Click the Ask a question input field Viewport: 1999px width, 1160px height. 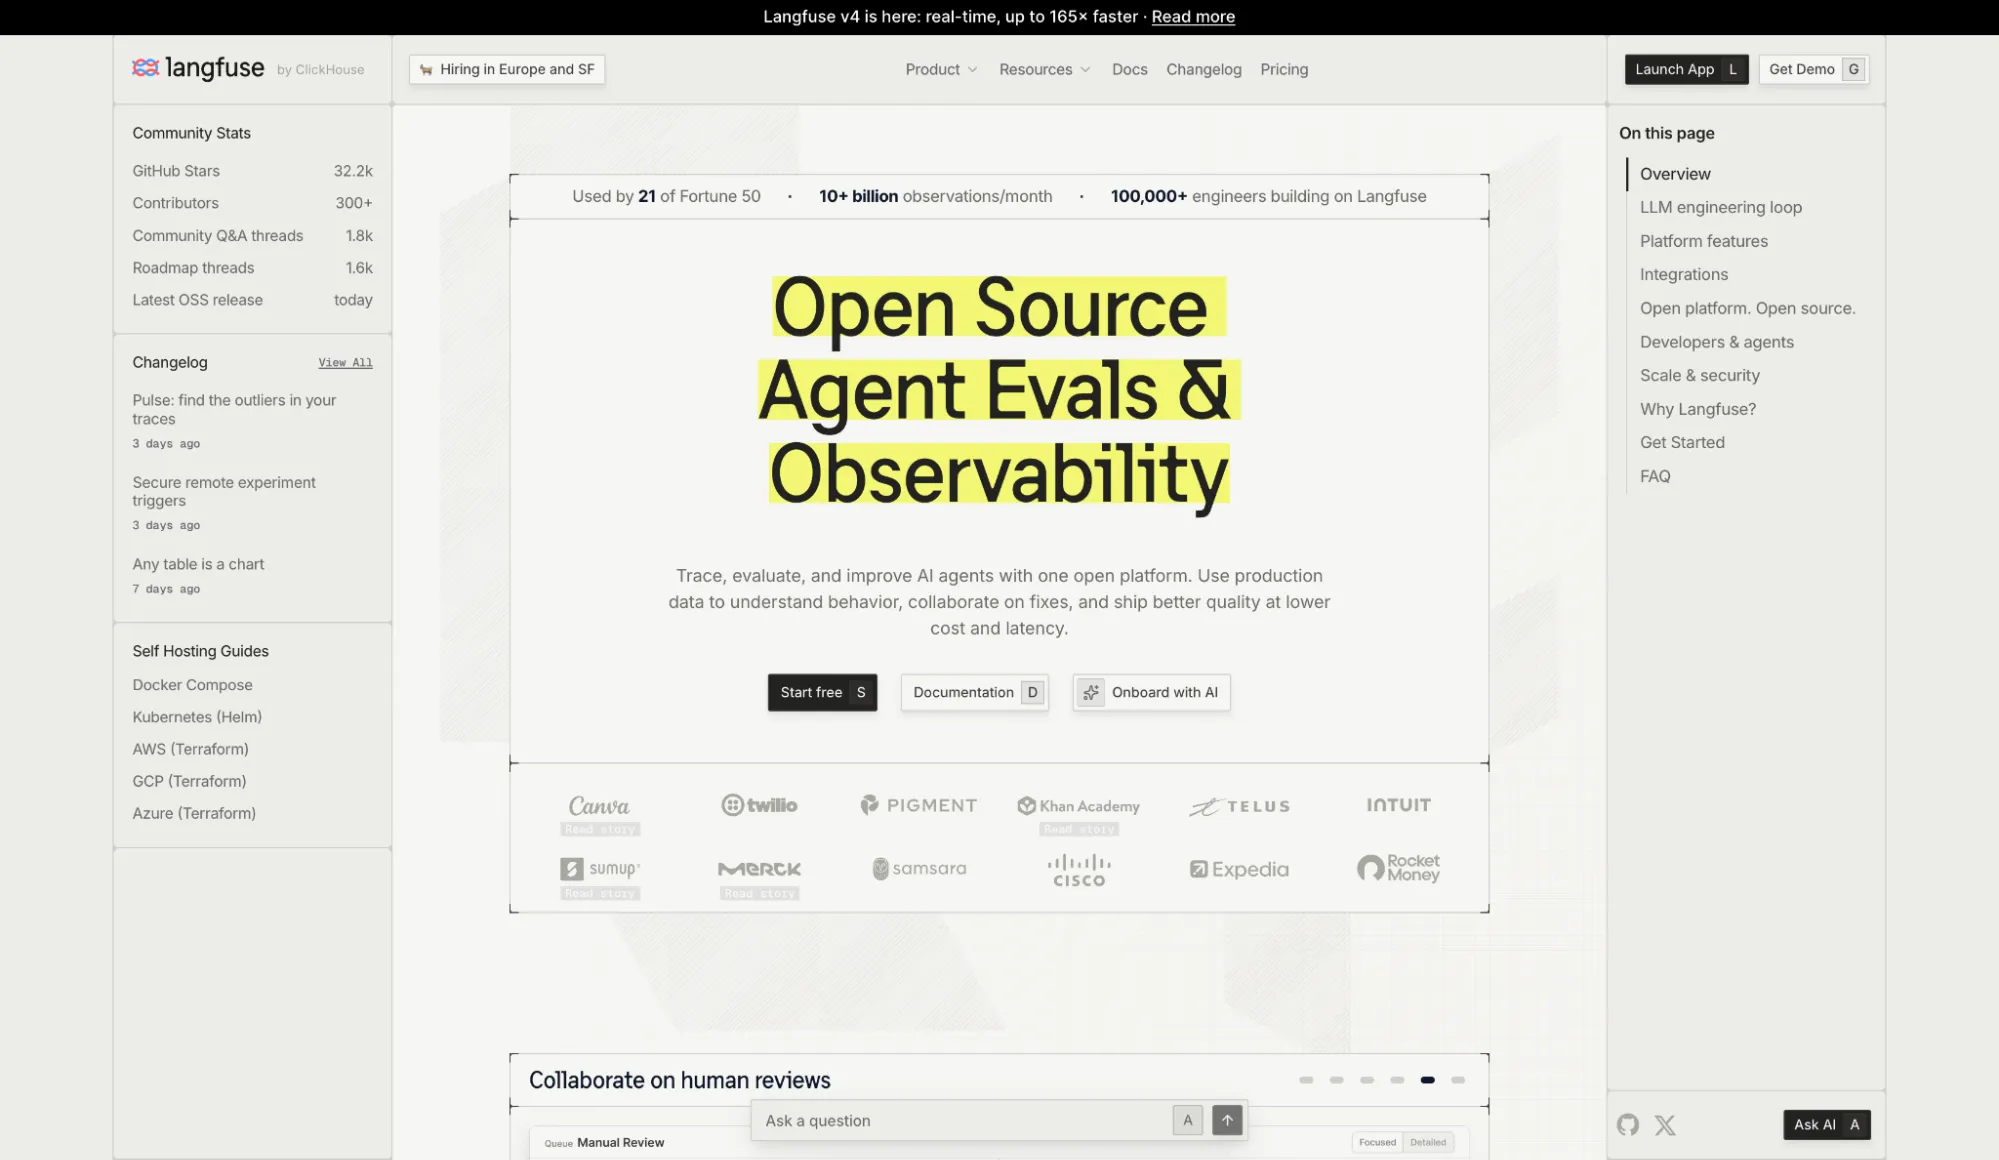[962, 1121]
